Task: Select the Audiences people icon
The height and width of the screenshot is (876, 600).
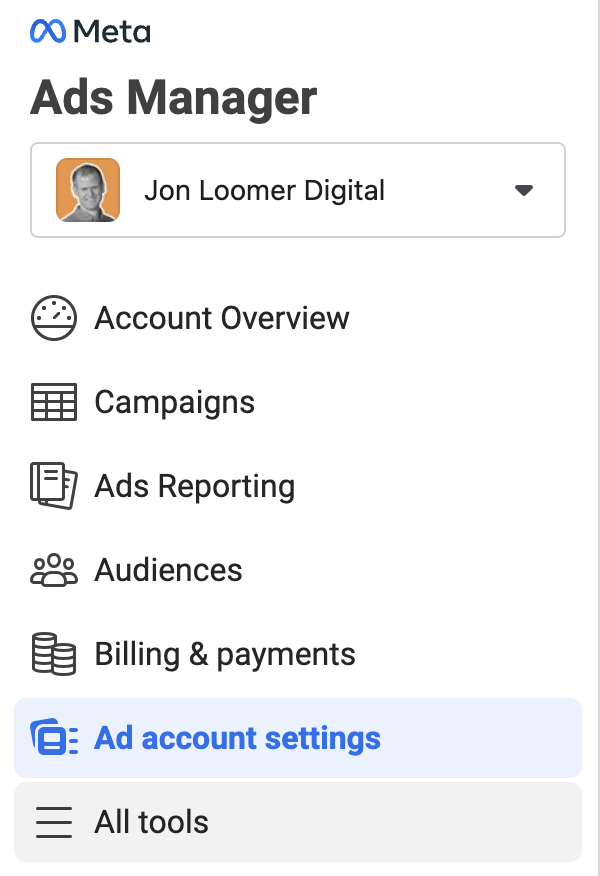Action: 54,570
